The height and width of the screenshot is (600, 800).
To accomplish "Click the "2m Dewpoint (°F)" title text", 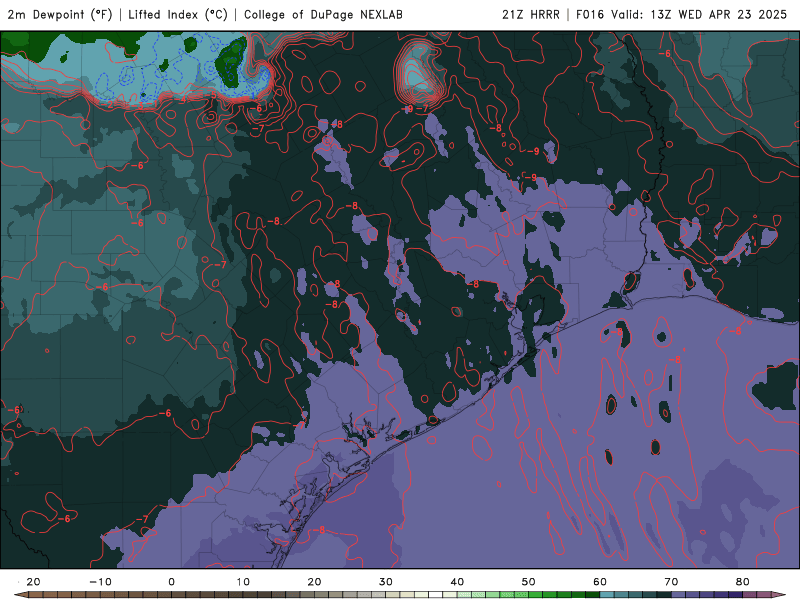I will pos(59,14).
